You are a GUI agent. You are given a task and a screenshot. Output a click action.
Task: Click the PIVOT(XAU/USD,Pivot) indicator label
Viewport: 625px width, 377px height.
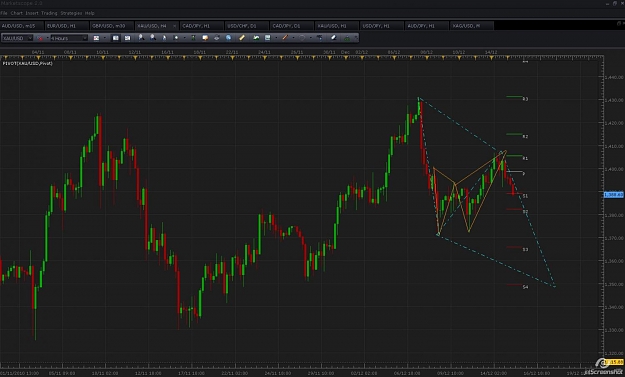click(x=27, y=63)
